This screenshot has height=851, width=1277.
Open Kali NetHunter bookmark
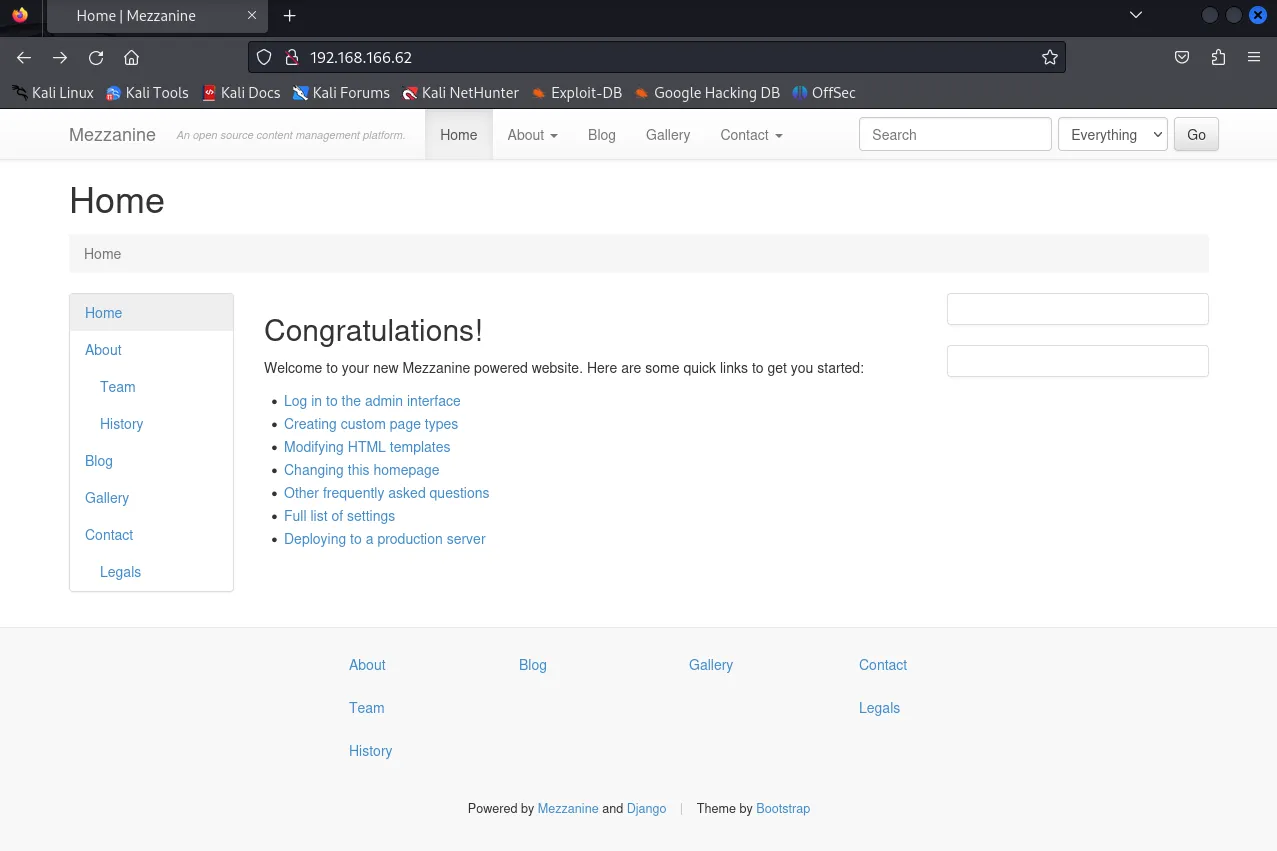pyautogui.click(x=460, y=93)
